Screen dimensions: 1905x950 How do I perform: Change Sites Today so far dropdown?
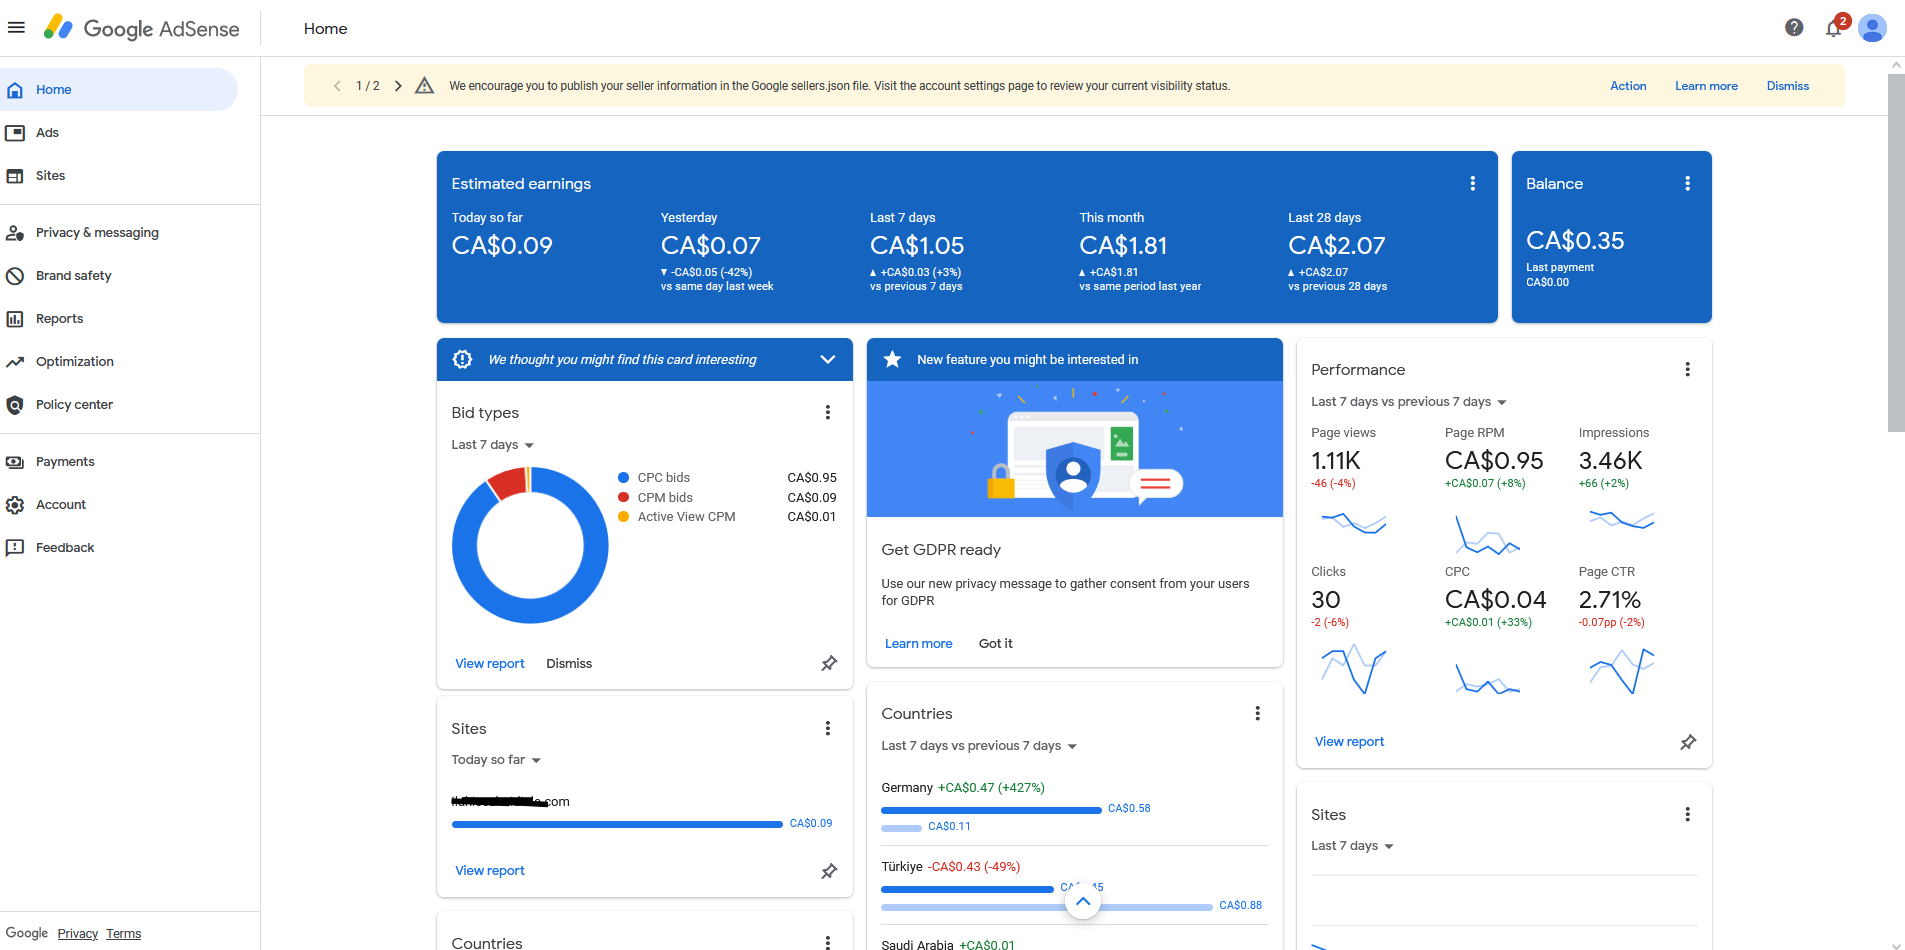496,760
